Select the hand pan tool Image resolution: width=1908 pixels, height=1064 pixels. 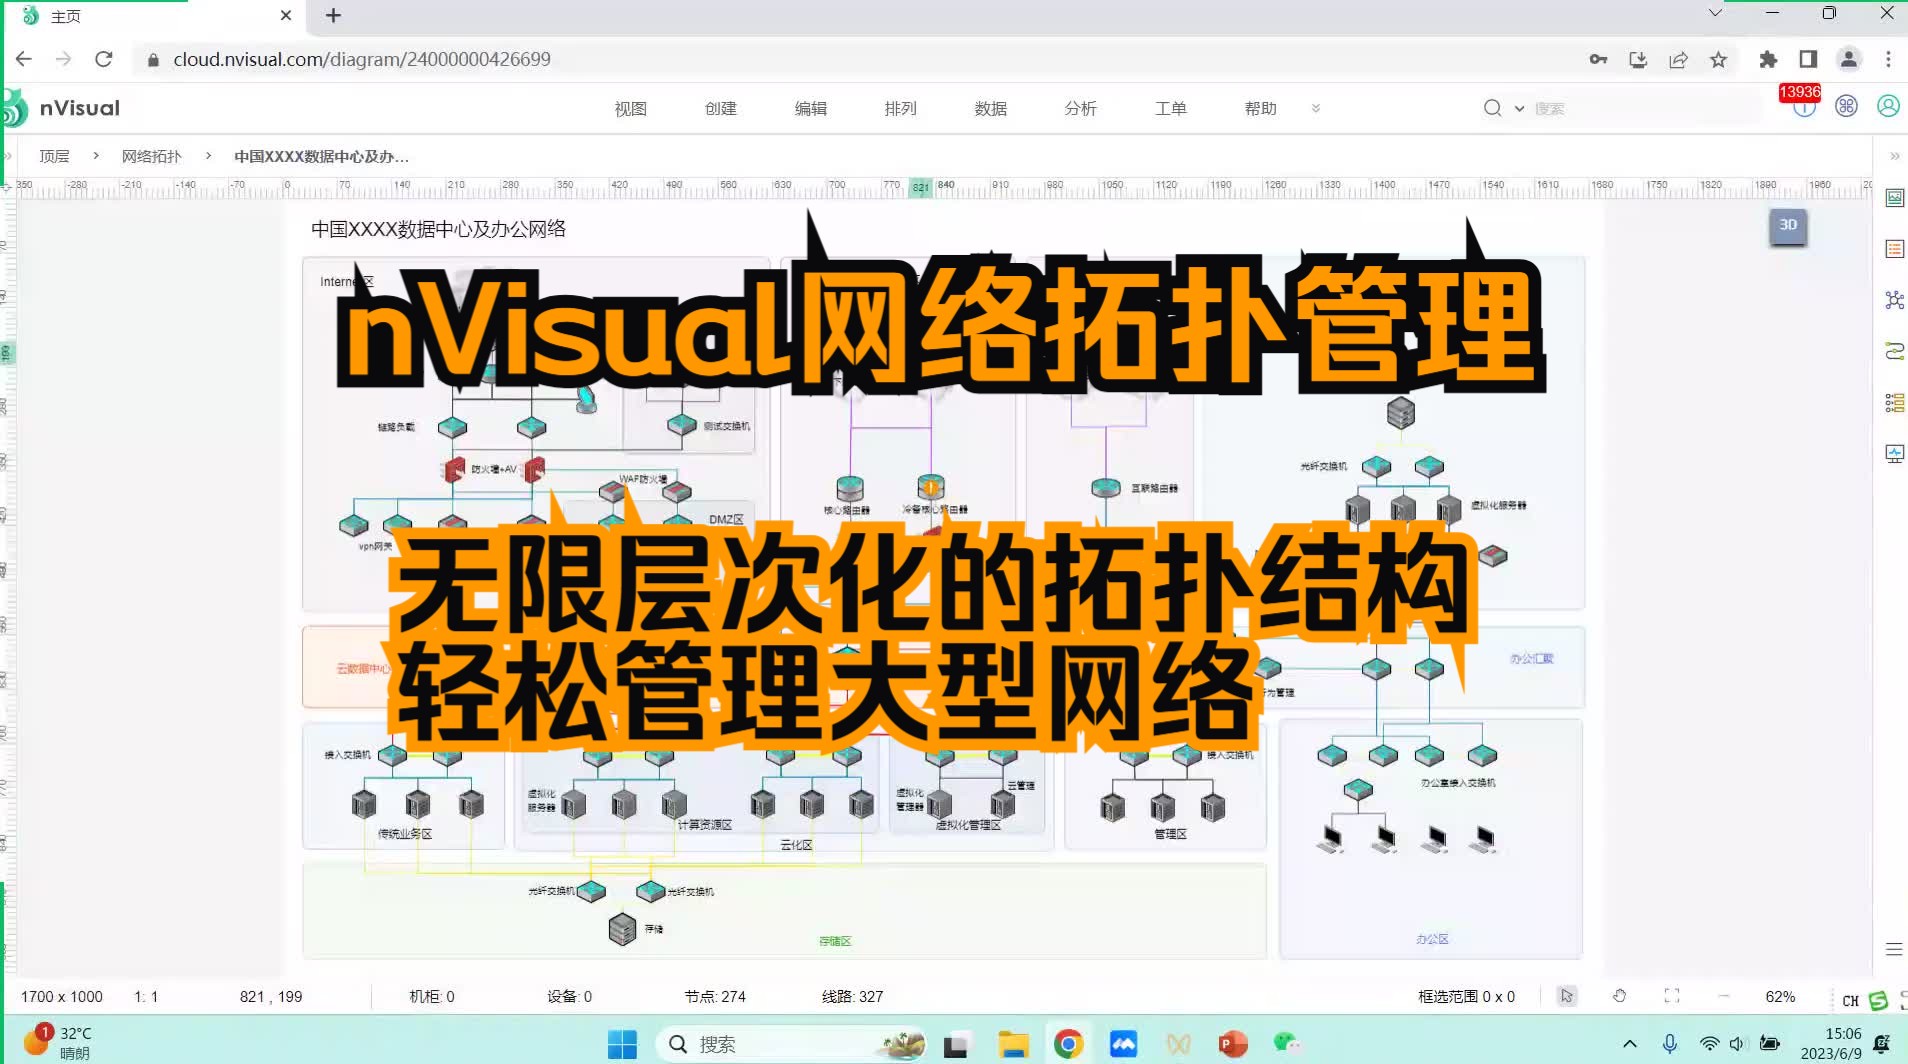click(1619, 996)
